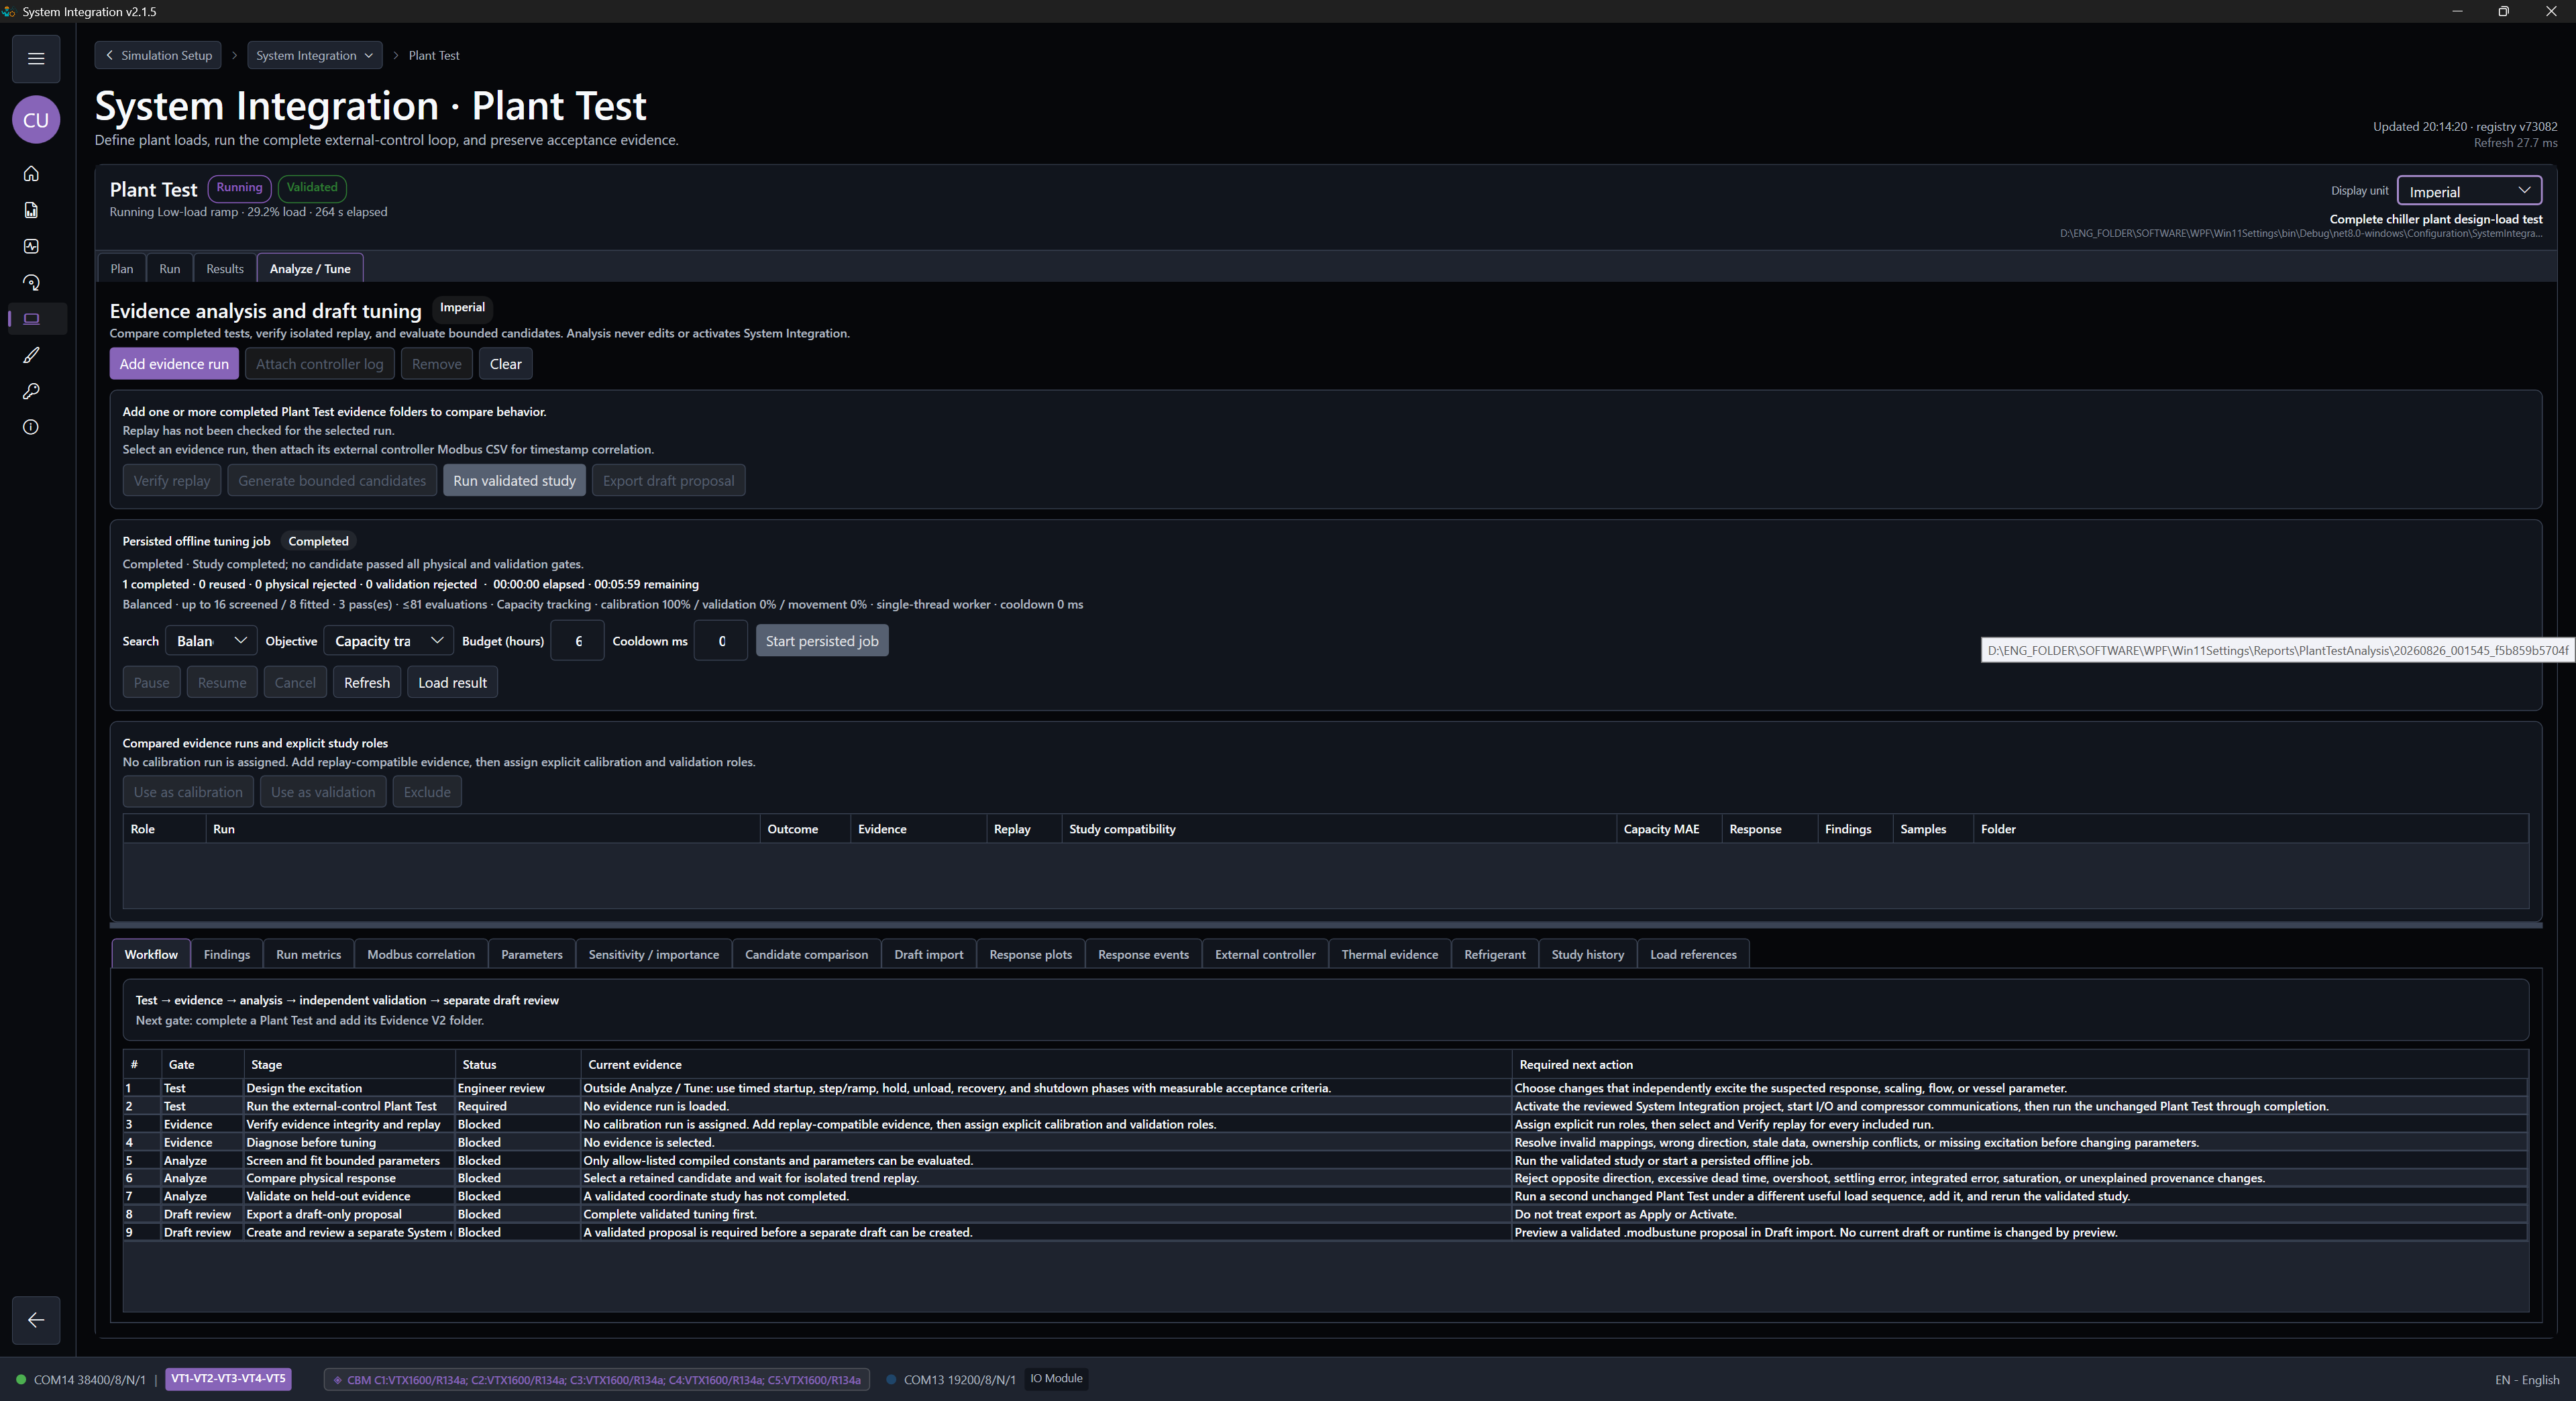Open the Response plots tab
This screenshot has height=1401, width=2576.
click(1030, 954)
